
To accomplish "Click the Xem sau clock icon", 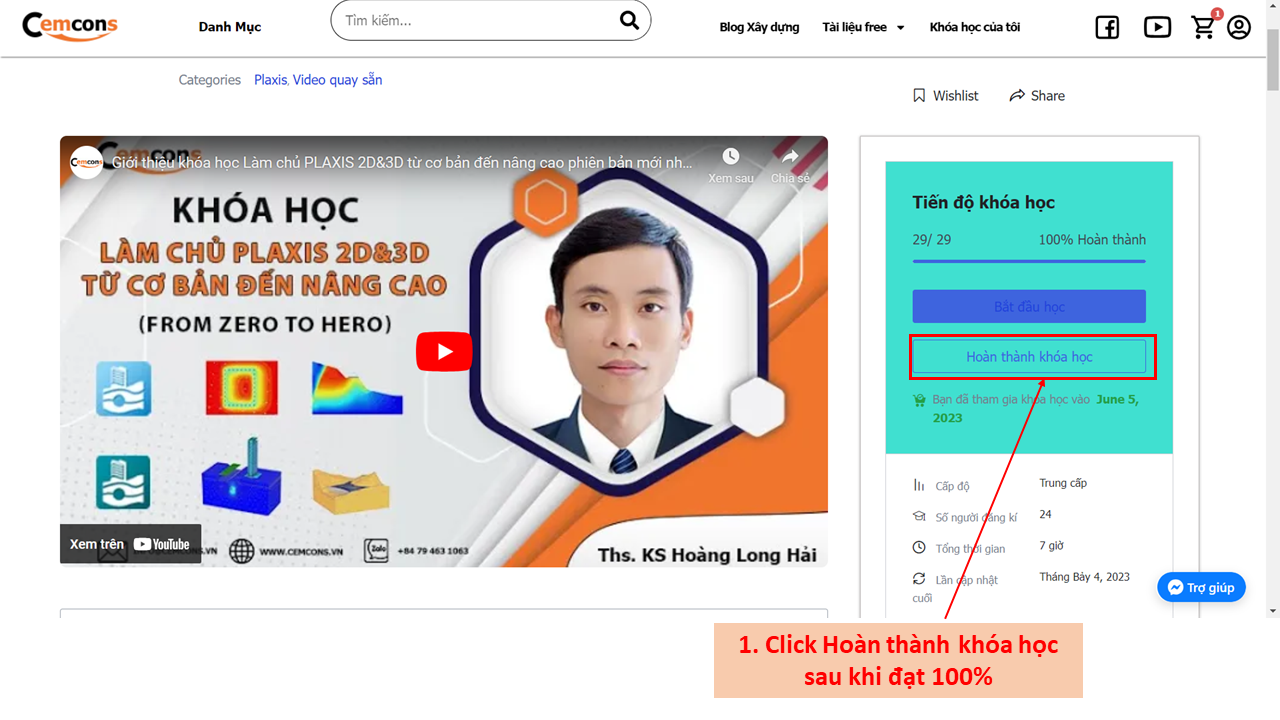I will click(x=731, y=157).
